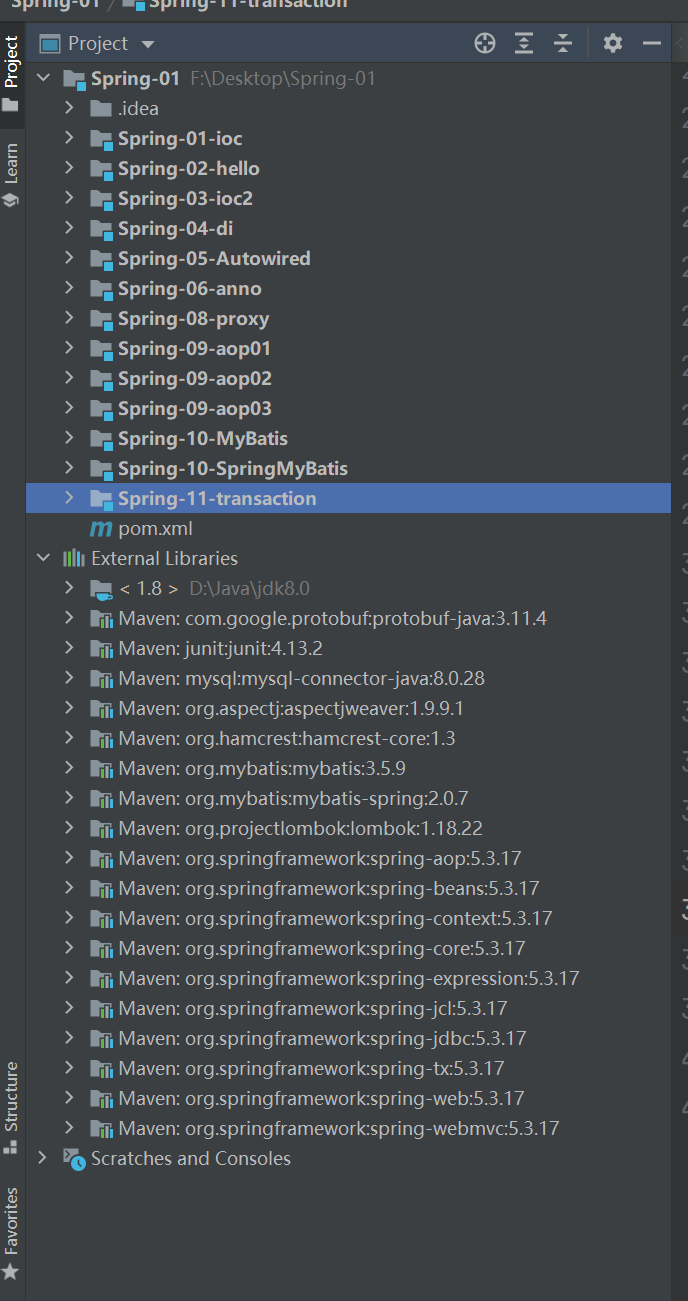Viewport: 688px width, 1301px height.
Task: Select the Spring-10-MyBatis module
Action: (x=202, y=438)
